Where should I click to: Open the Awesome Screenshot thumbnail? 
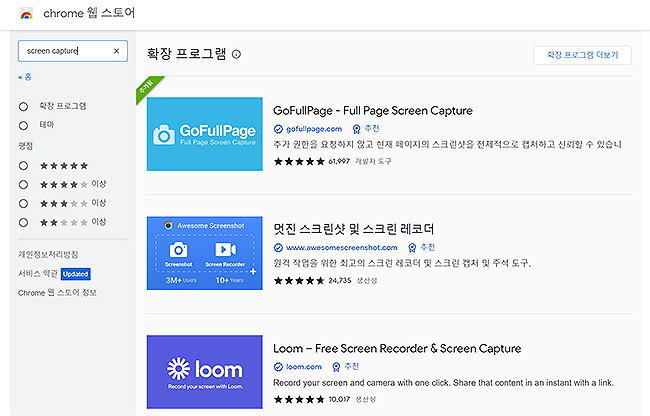tap(204, 253)
